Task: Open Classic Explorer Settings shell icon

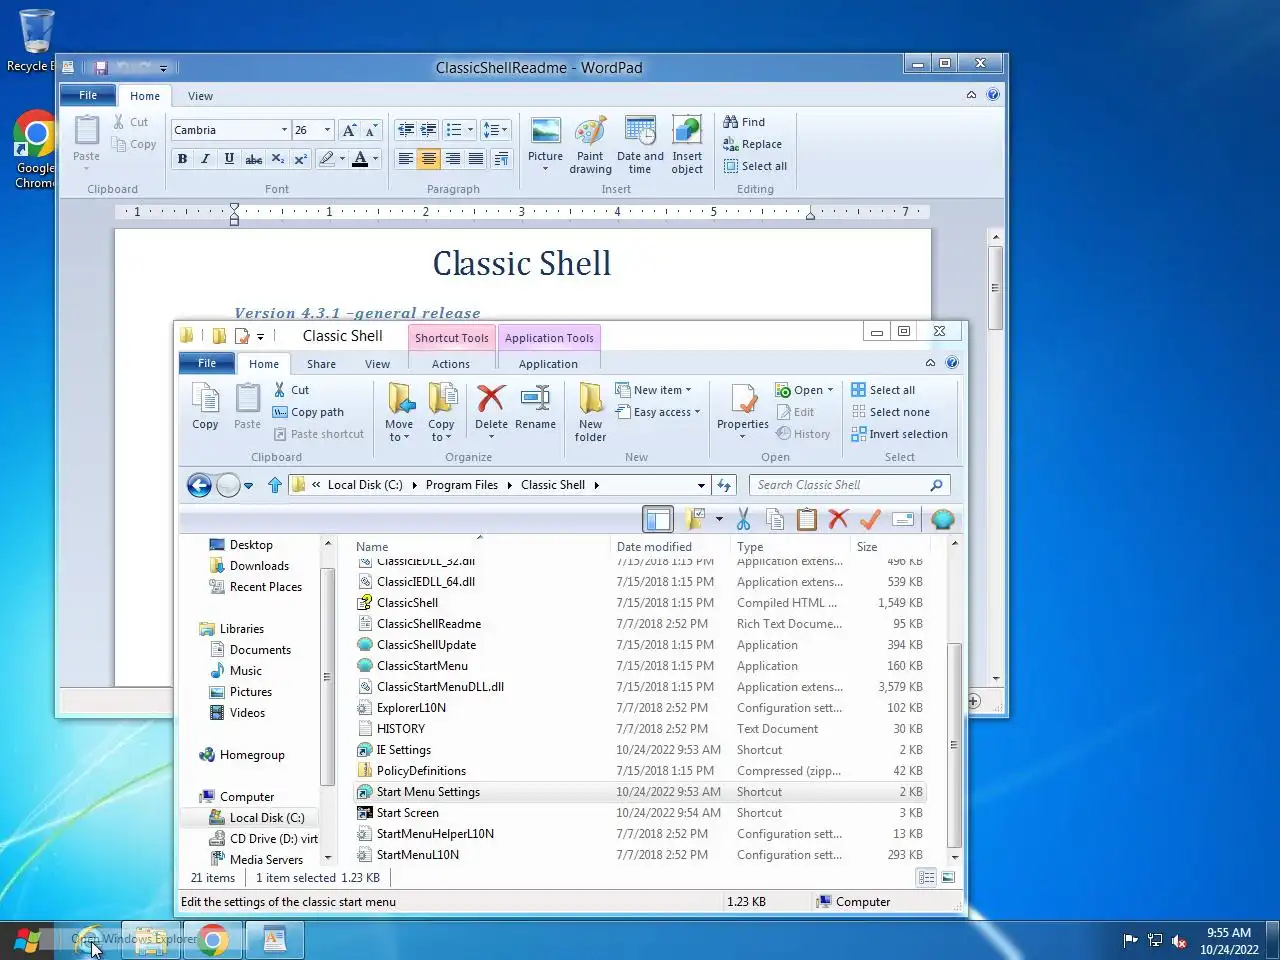Action: 942,519
